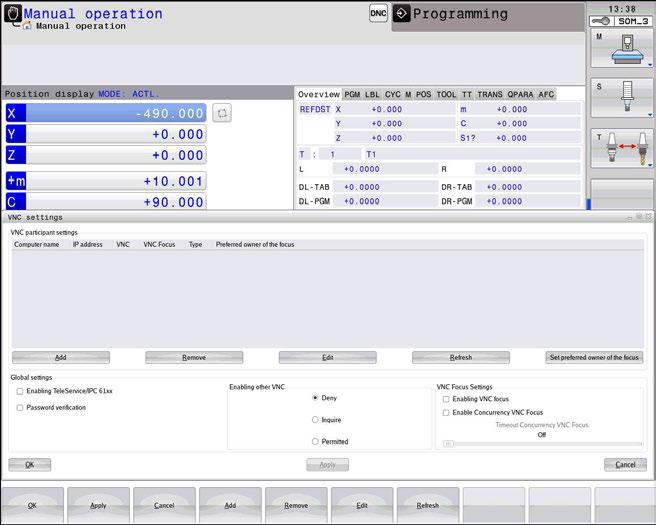Select the Inquire radio option
The image size is (656, 525).
pos(315,420)
